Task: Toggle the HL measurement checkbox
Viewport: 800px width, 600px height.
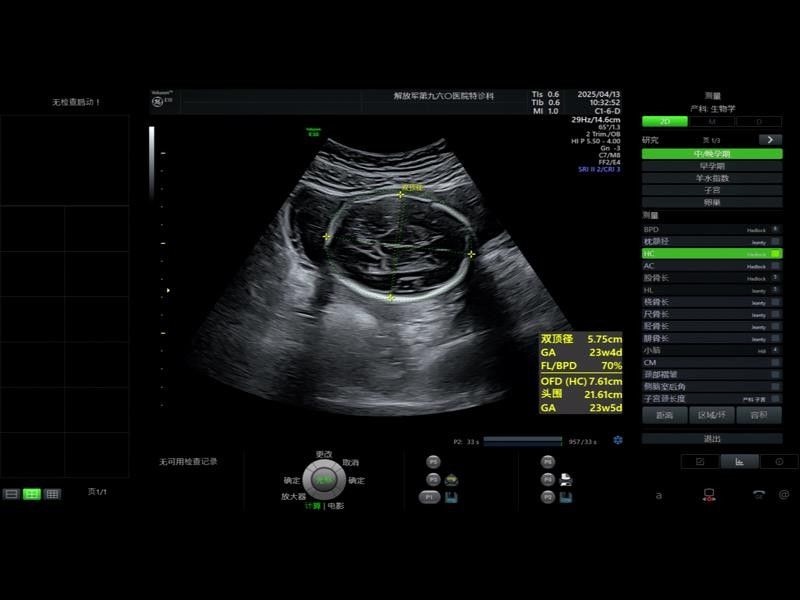Action: pyautogui.click(x=776, y=290)
